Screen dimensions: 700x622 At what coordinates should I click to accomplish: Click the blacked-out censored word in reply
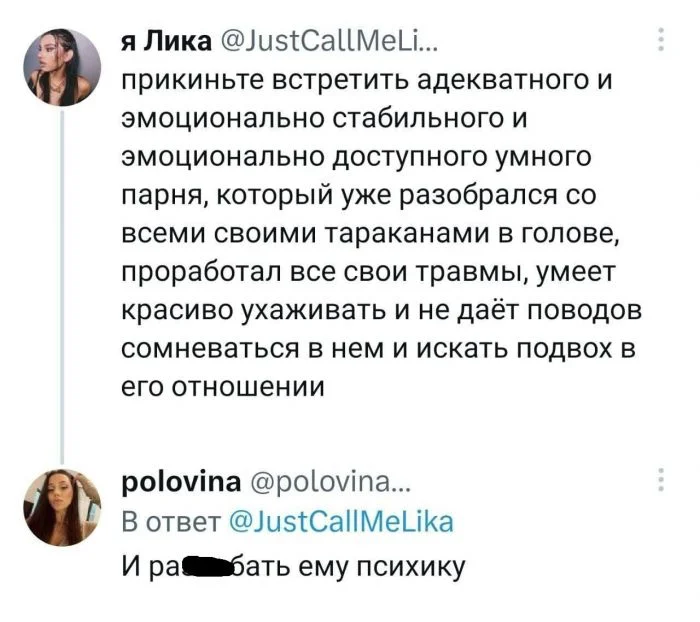point(213,566)
